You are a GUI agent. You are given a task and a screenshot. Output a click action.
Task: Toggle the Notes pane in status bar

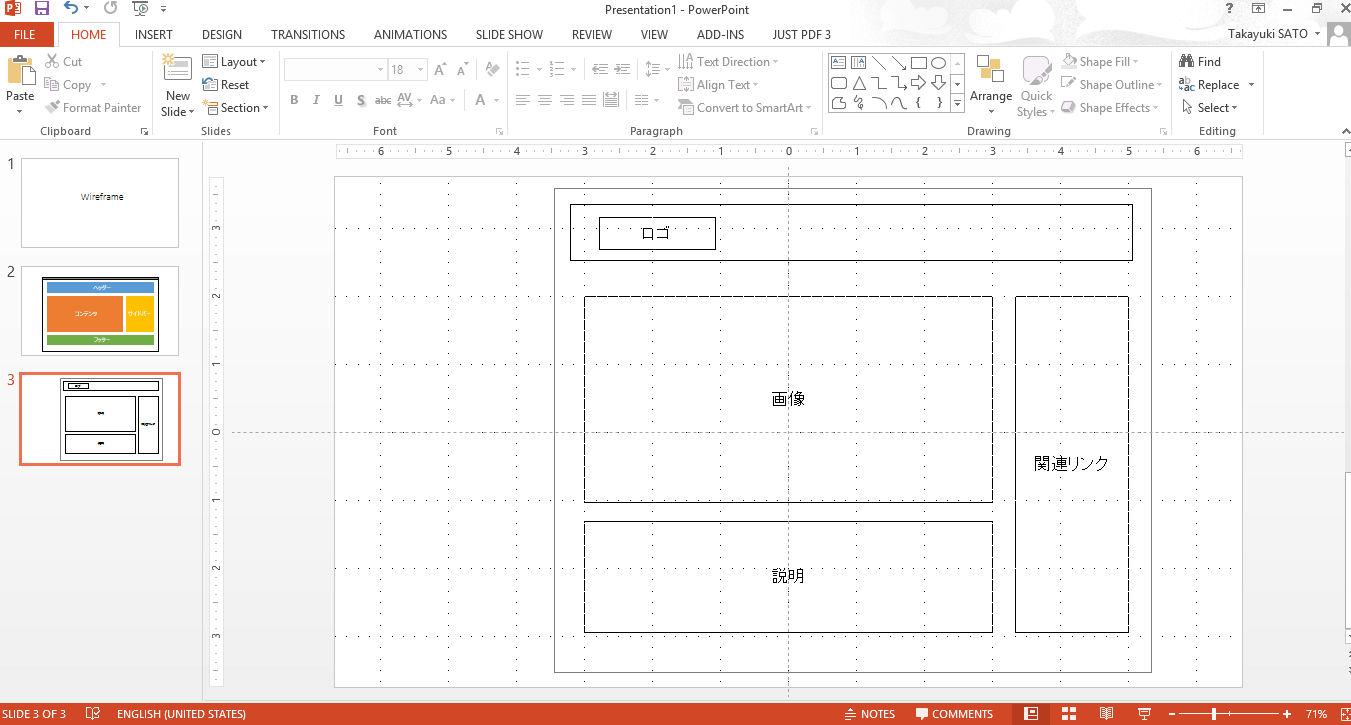[x=869, y=714]
